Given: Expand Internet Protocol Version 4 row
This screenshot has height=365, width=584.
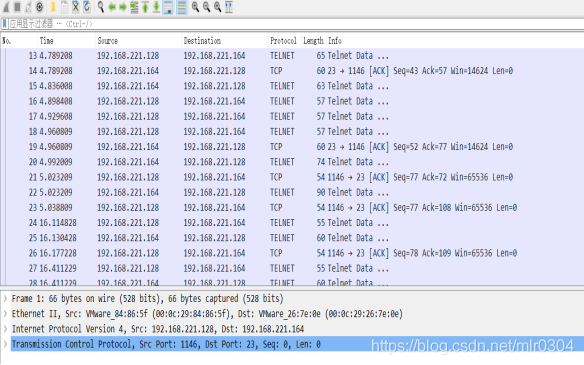Looking at the screenshot, I should click(5, 329).
